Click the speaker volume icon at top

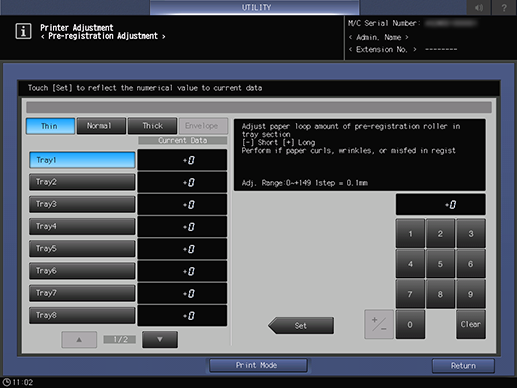pos(479,7)
